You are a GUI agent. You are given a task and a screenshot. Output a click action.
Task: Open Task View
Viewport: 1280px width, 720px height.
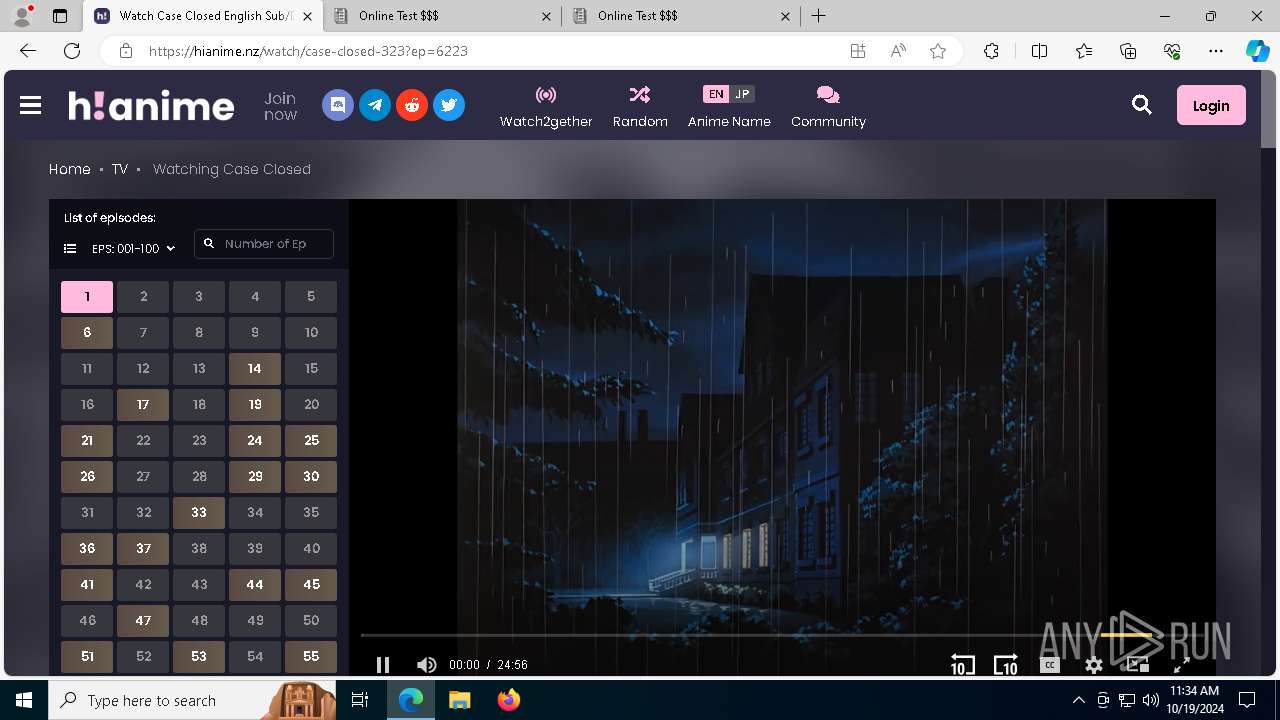coord(360,700)
